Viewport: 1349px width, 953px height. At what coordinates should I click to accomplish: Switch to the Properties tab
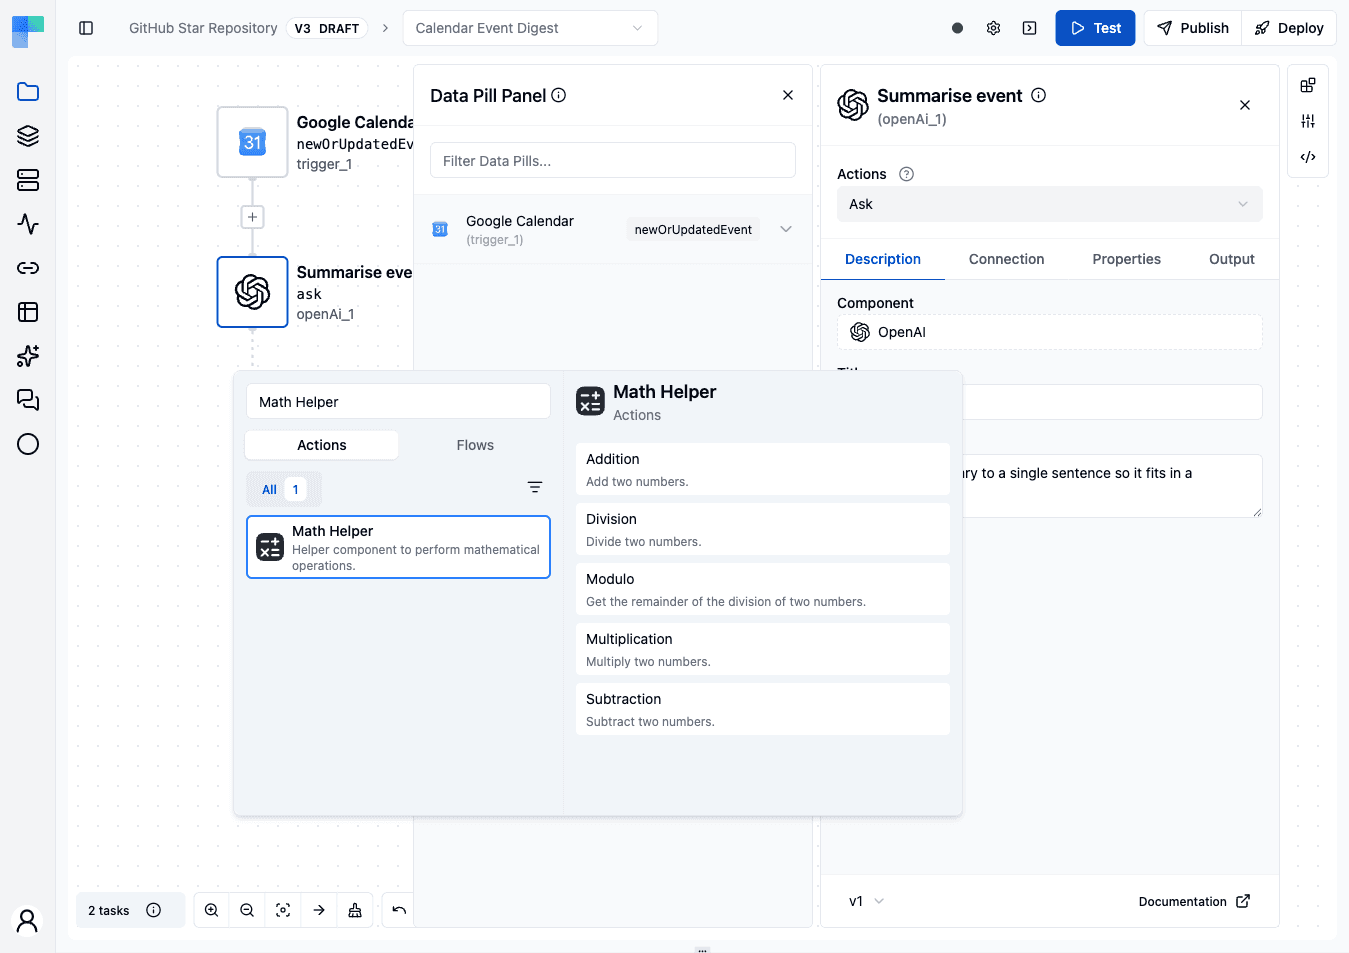click(1126, 259)
